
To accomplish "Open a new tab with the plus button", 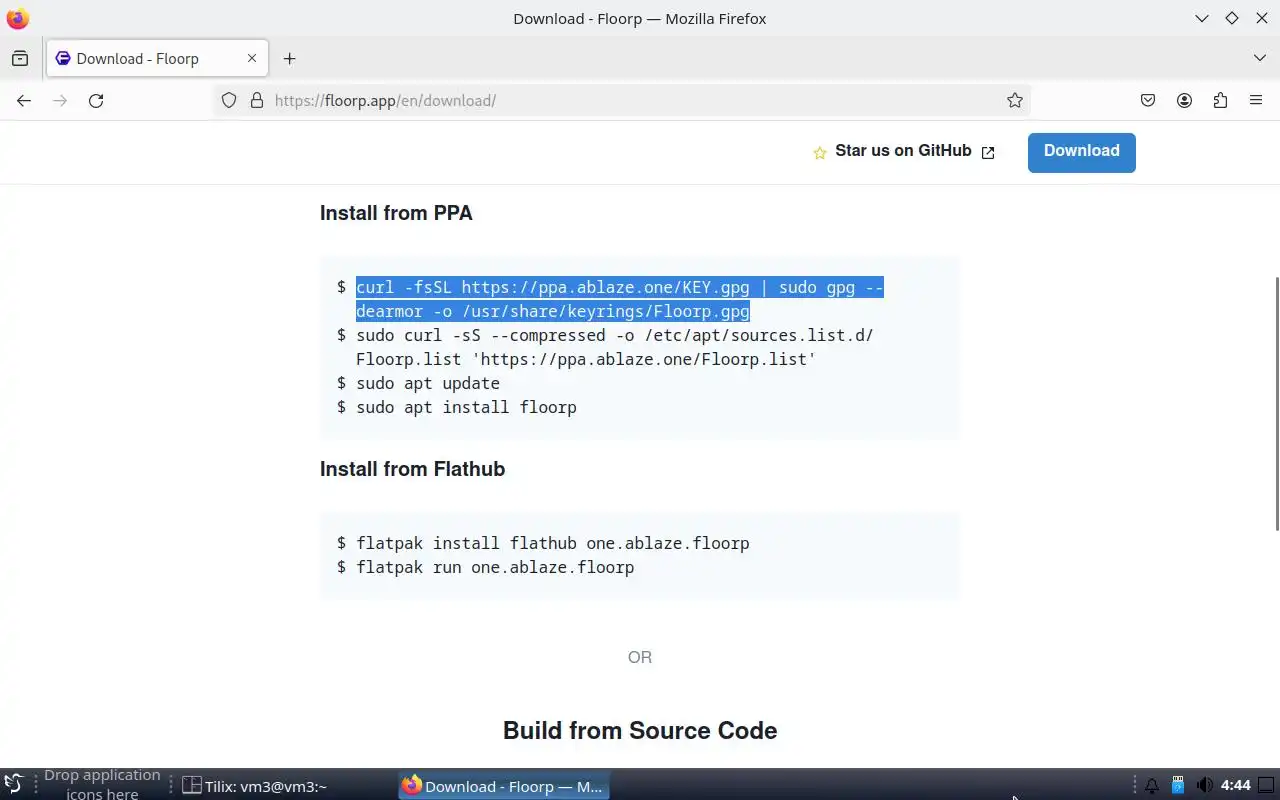I will point(289,58).
